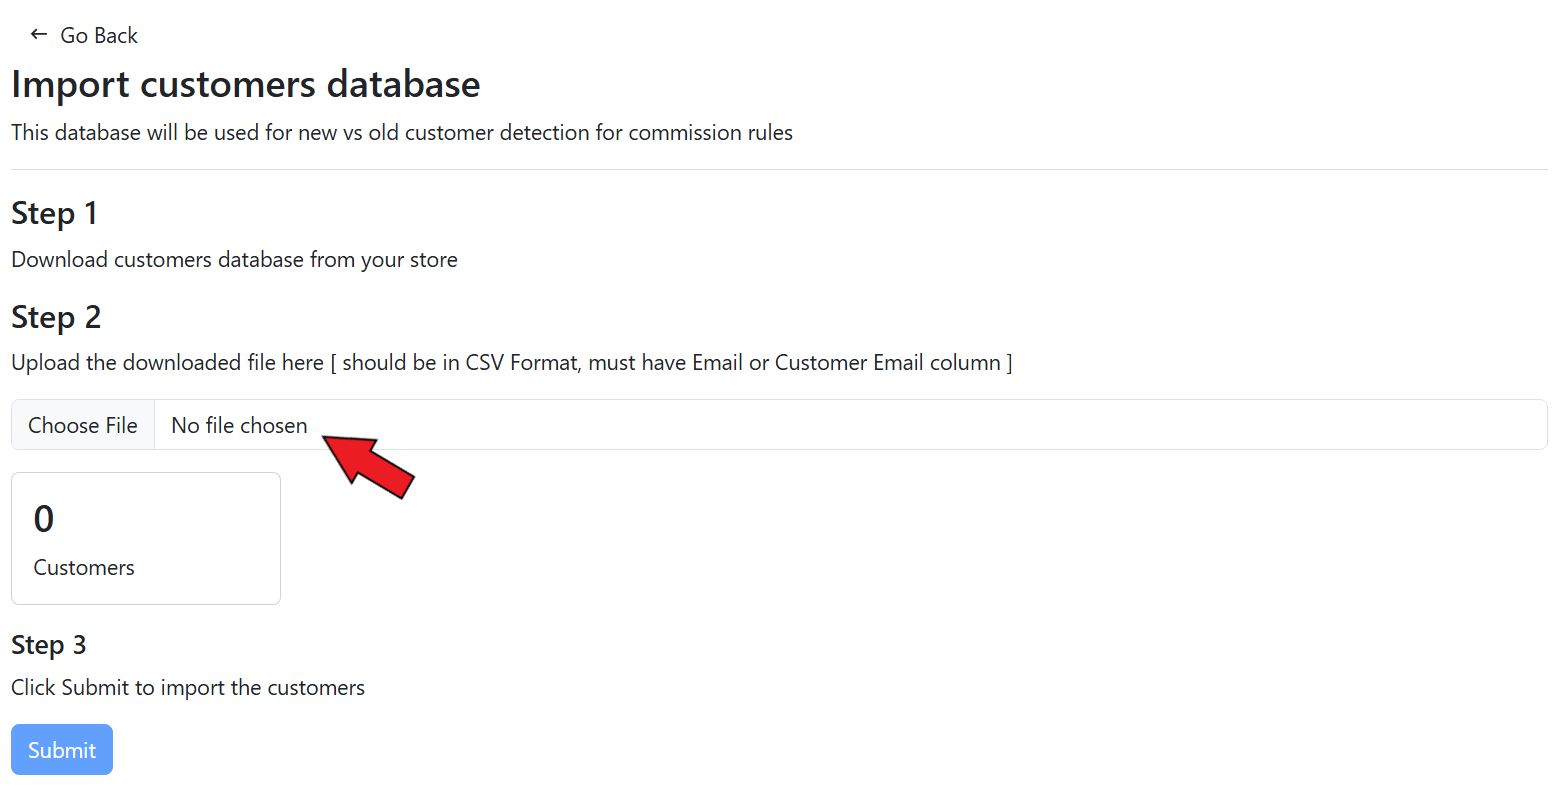Click the Step 2 heading
The width and height of the screenshot is (1558, 787).
point(56,318)
